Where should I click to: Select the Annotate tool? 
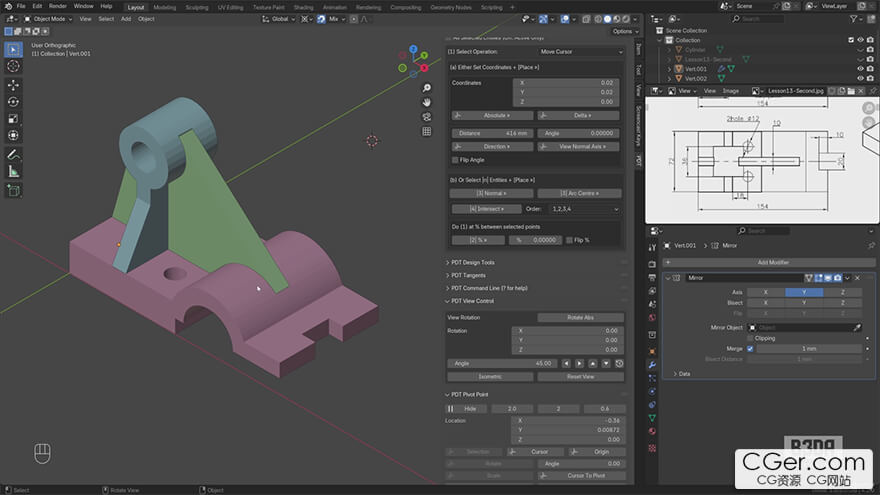point(13,154)
